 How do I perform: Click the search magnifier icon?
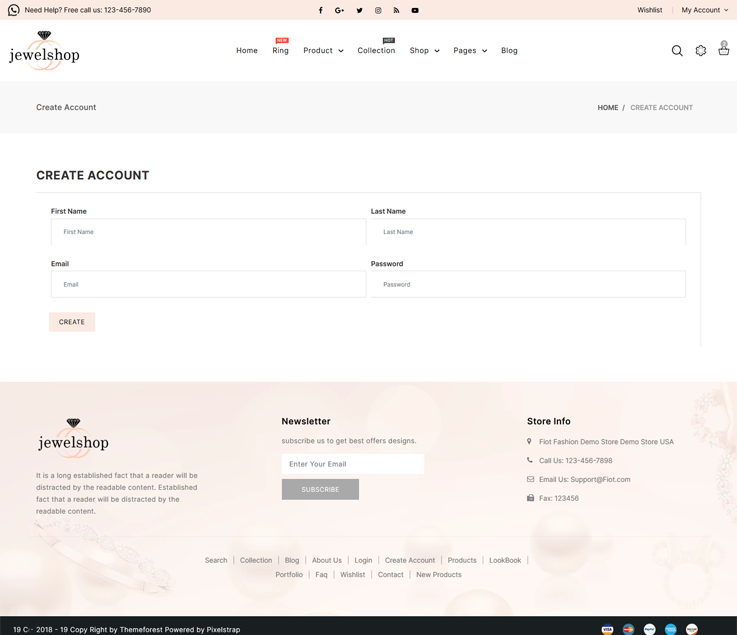(677, 50)
